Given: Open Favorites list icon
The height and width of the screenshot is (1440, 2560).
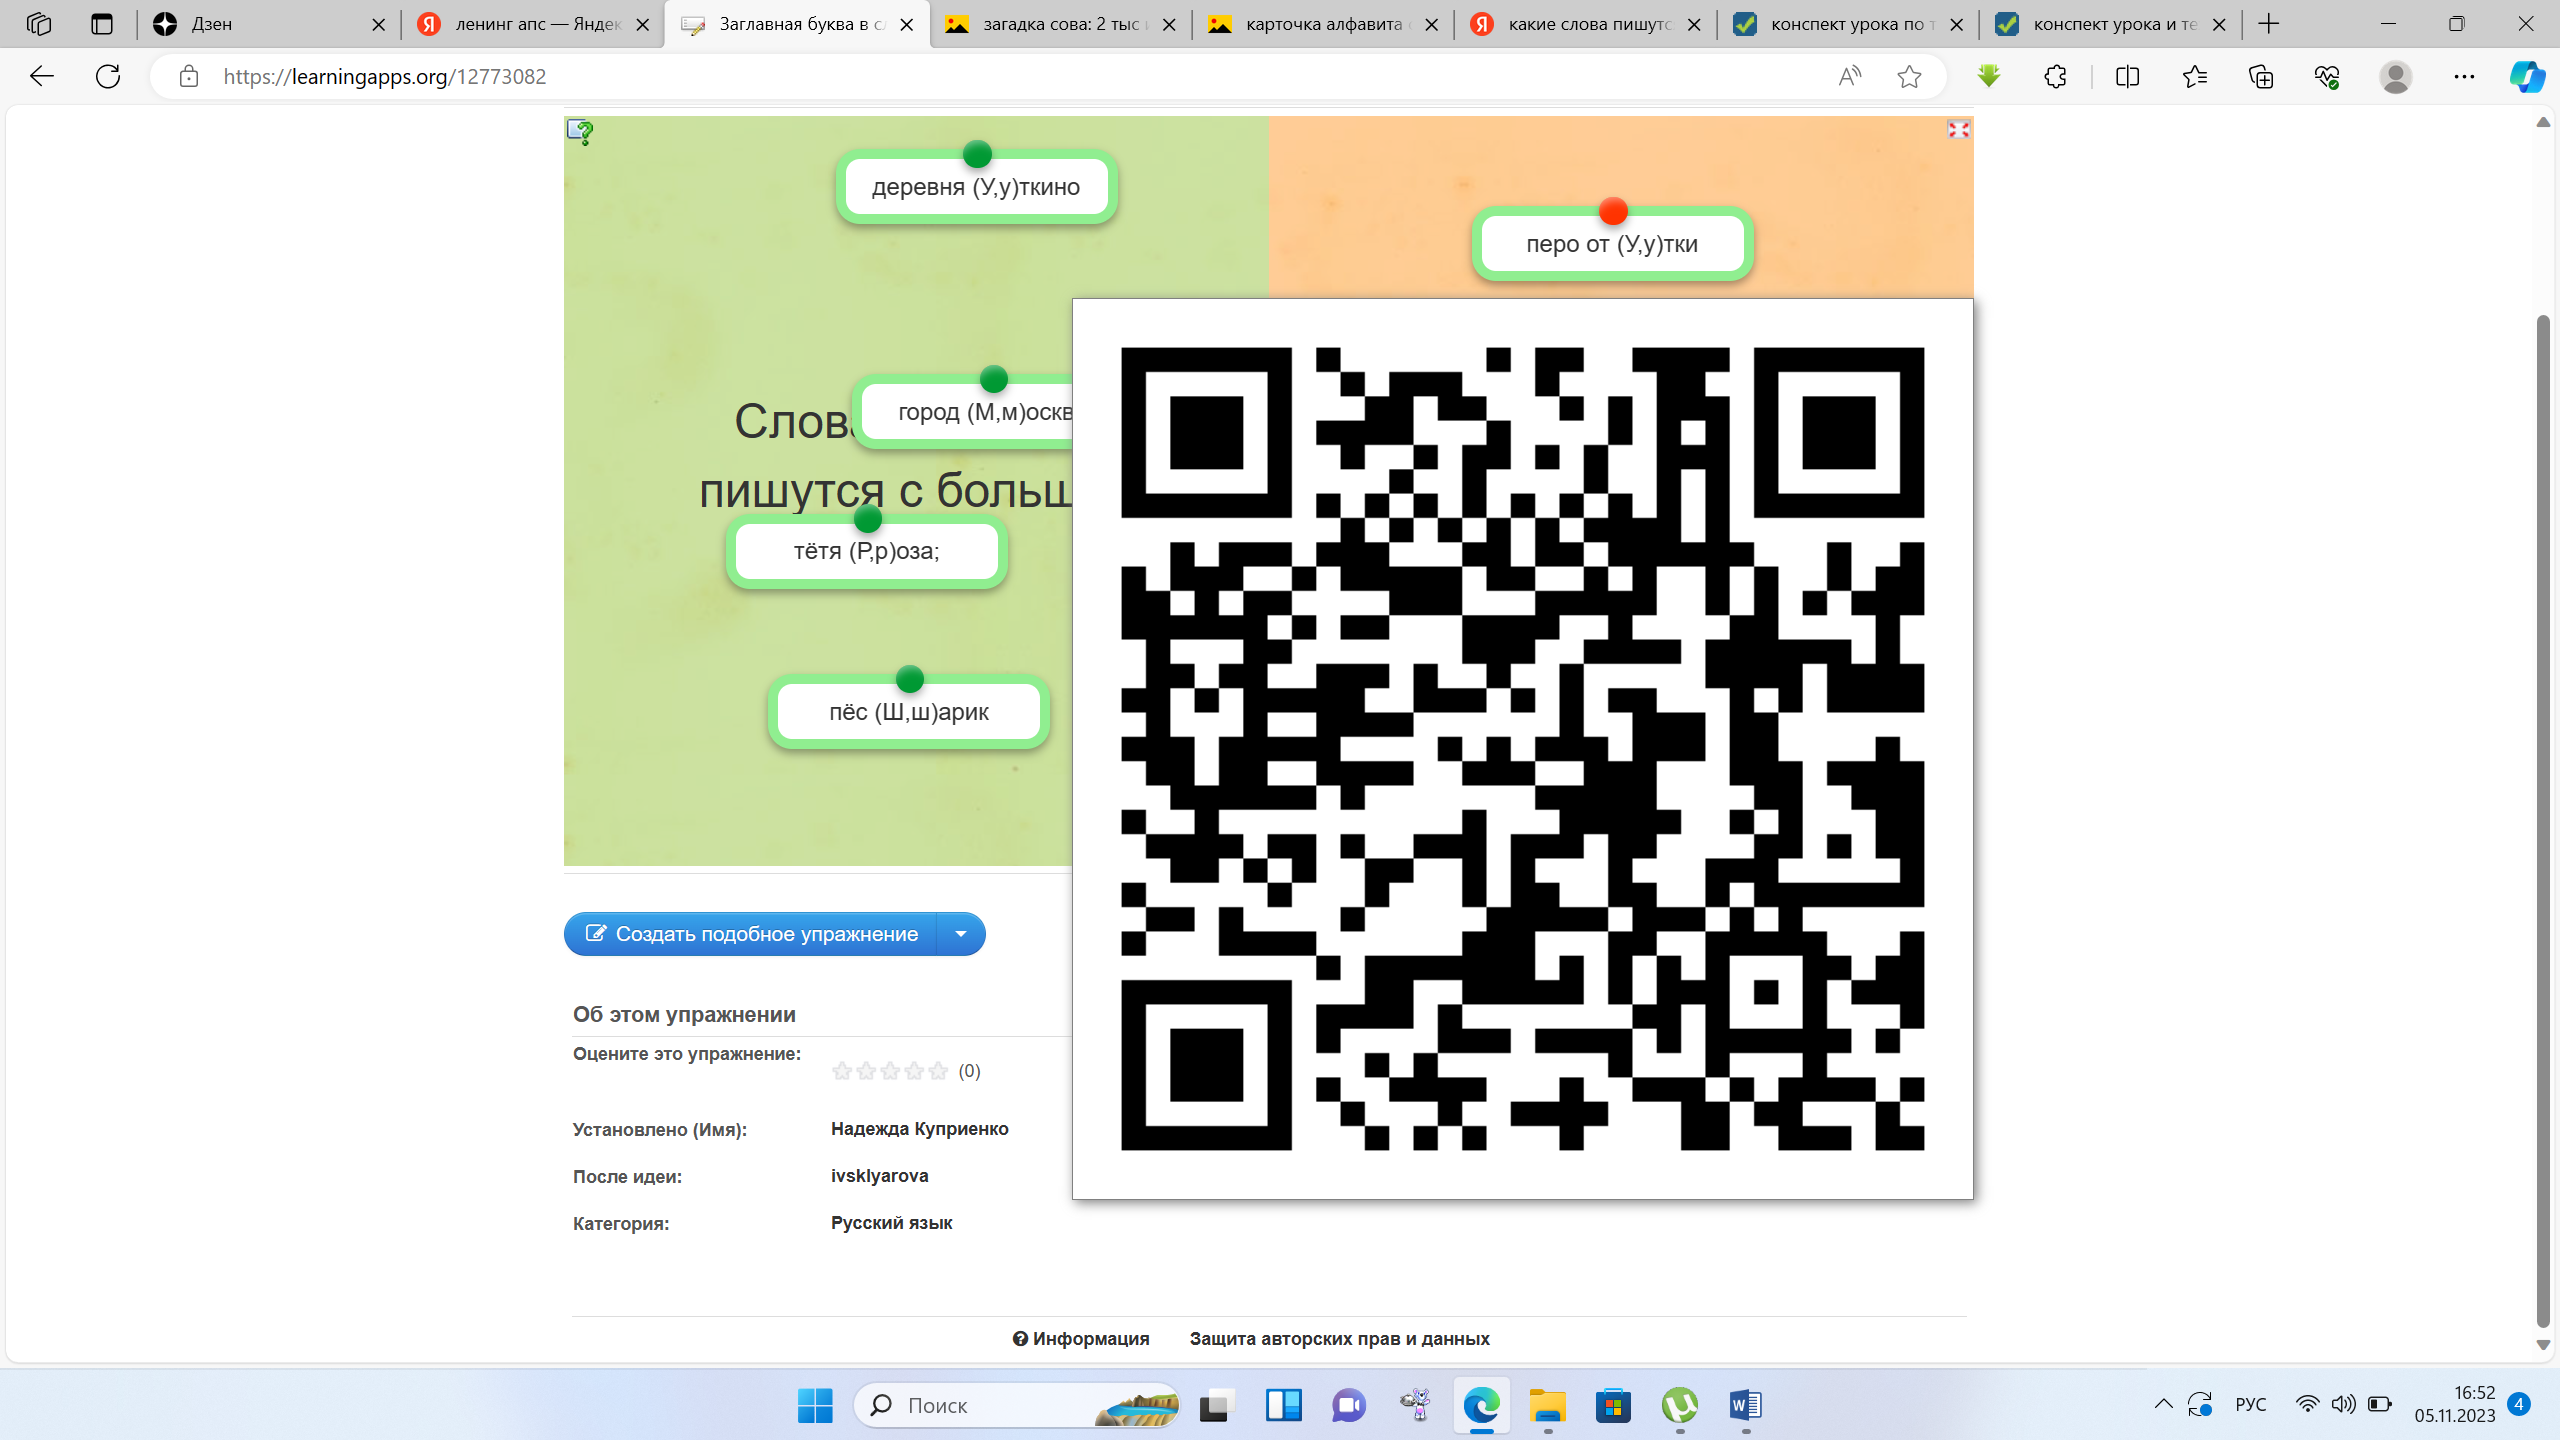Looking at the screenshot, I should [2194, 76].
